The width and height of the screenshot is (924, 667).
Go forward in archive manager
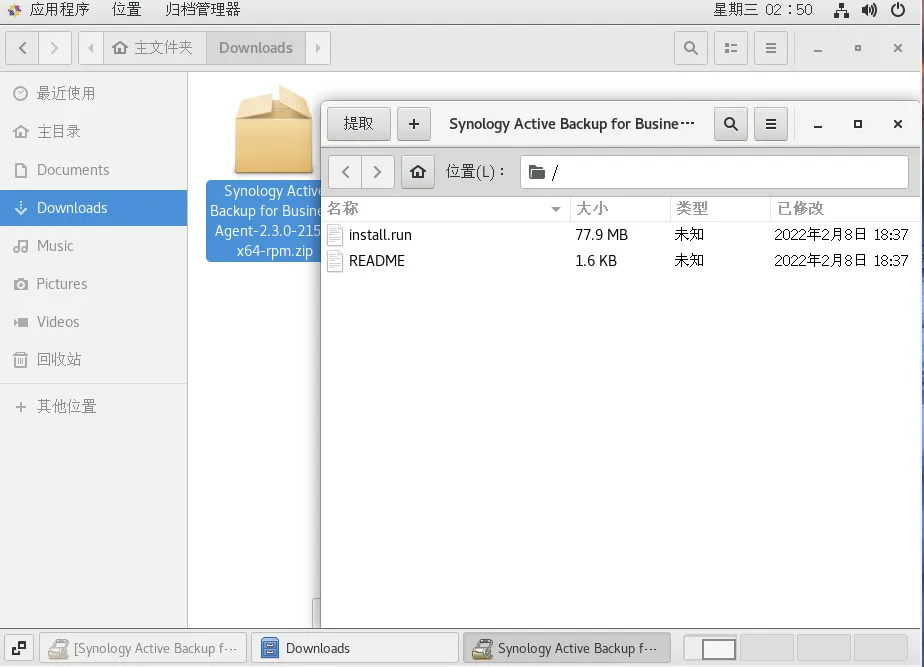pyautogui.click(x=377, y=172)
